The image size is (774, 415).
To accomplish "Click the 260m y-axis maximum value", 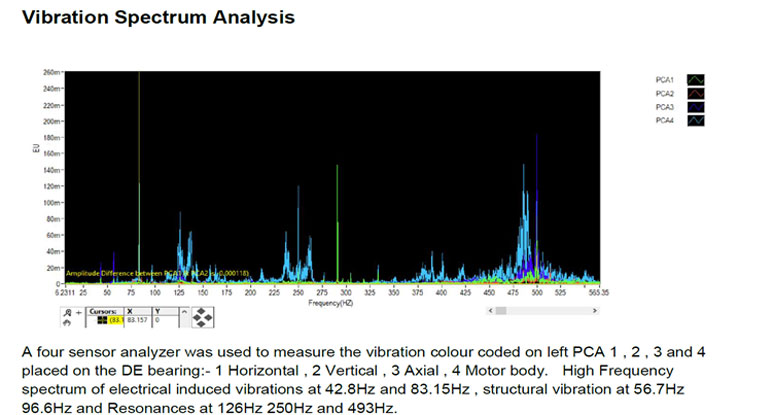I will click(51, 73).
